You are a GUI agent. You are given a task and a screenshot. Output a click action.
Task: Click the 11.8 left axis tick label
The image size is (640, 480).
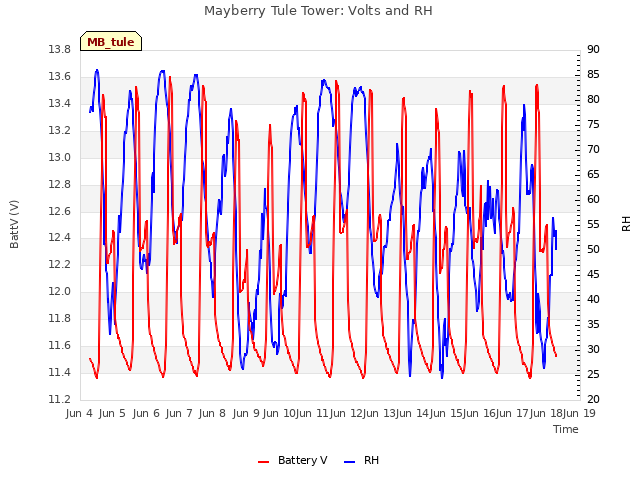(x=60, y=318)
